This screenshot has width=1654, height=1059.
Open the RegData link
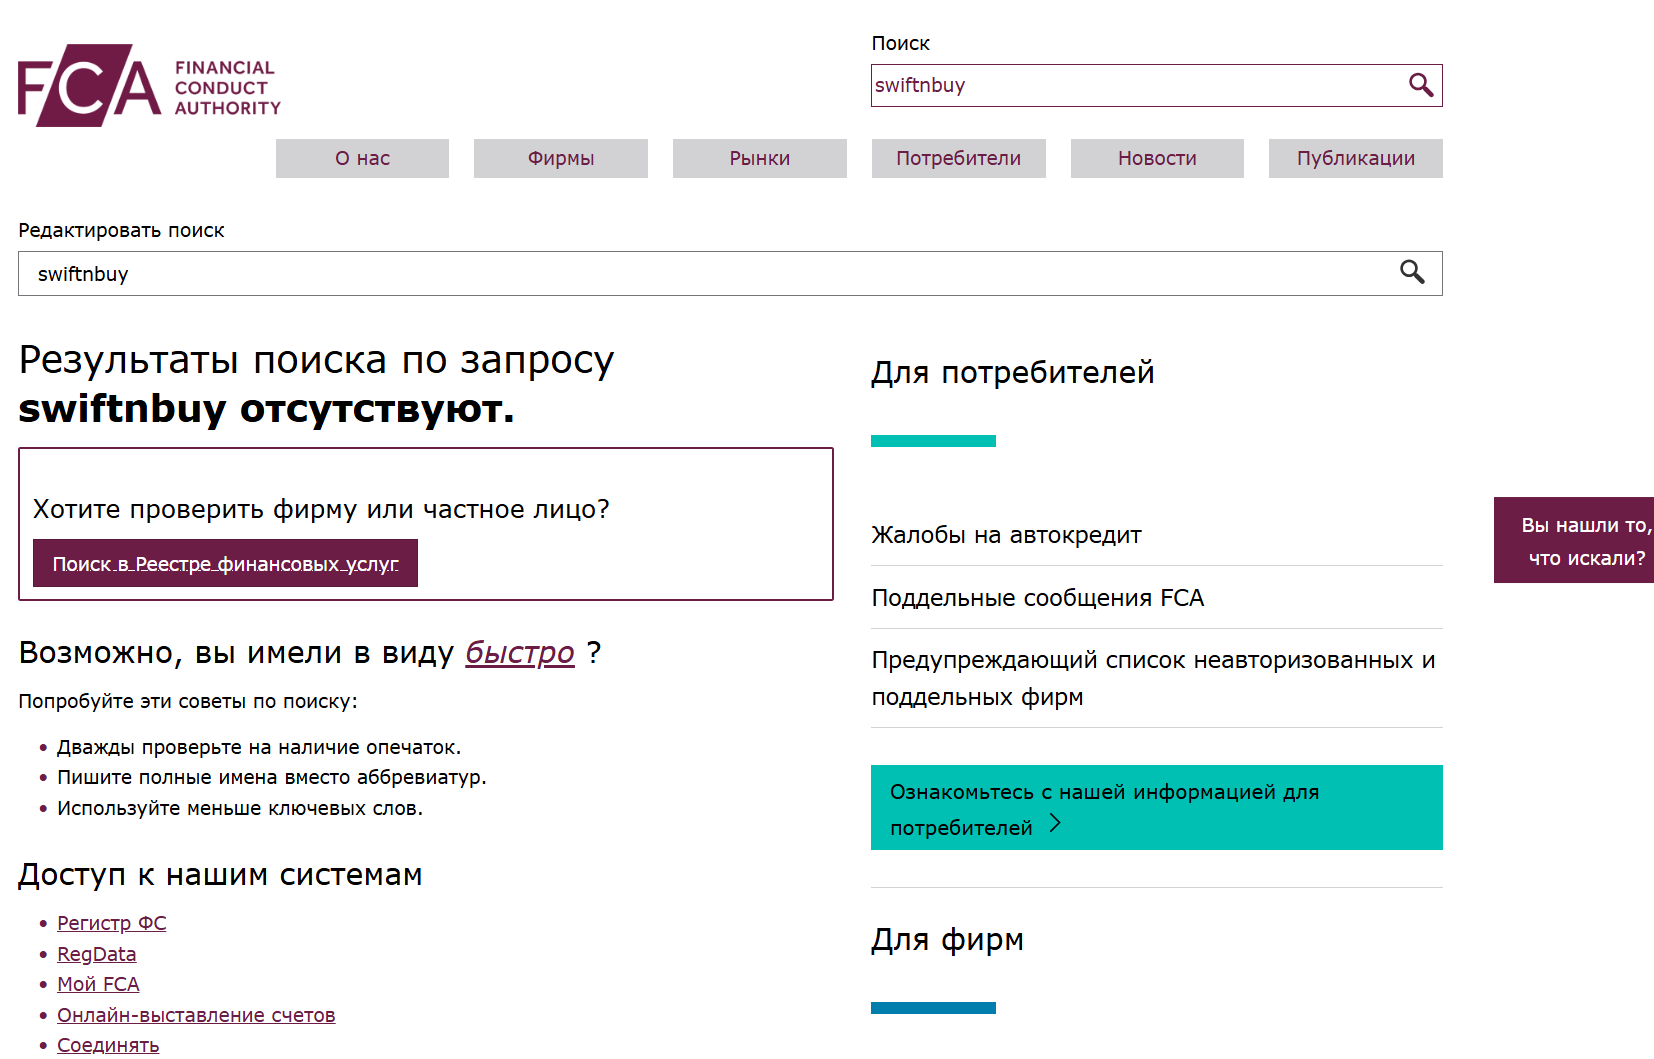pyautogui.click(x=96, y=954)
